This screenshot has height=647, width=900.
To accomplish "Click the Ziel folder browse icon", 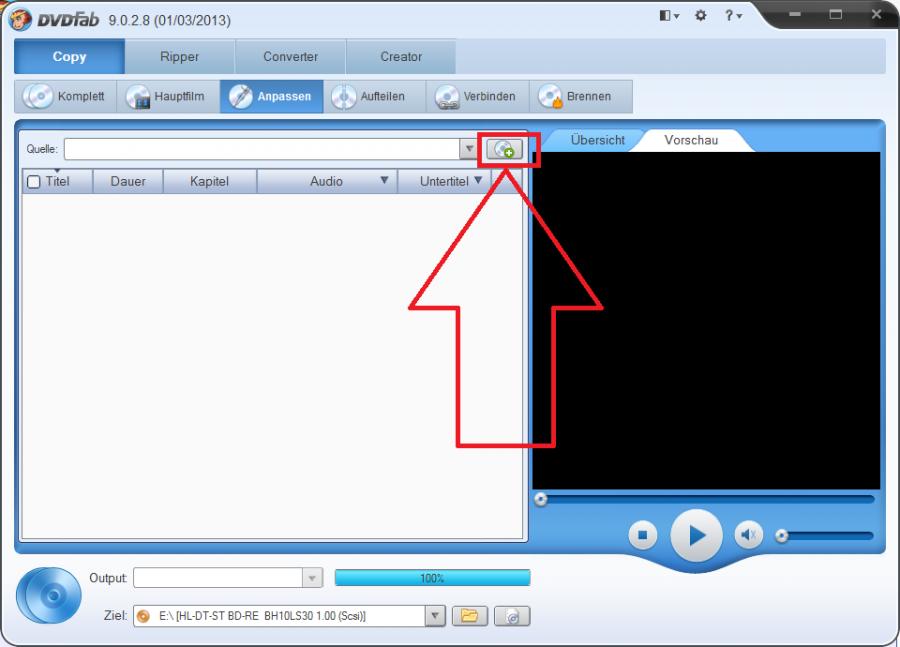I will click(x=470, y=616).
